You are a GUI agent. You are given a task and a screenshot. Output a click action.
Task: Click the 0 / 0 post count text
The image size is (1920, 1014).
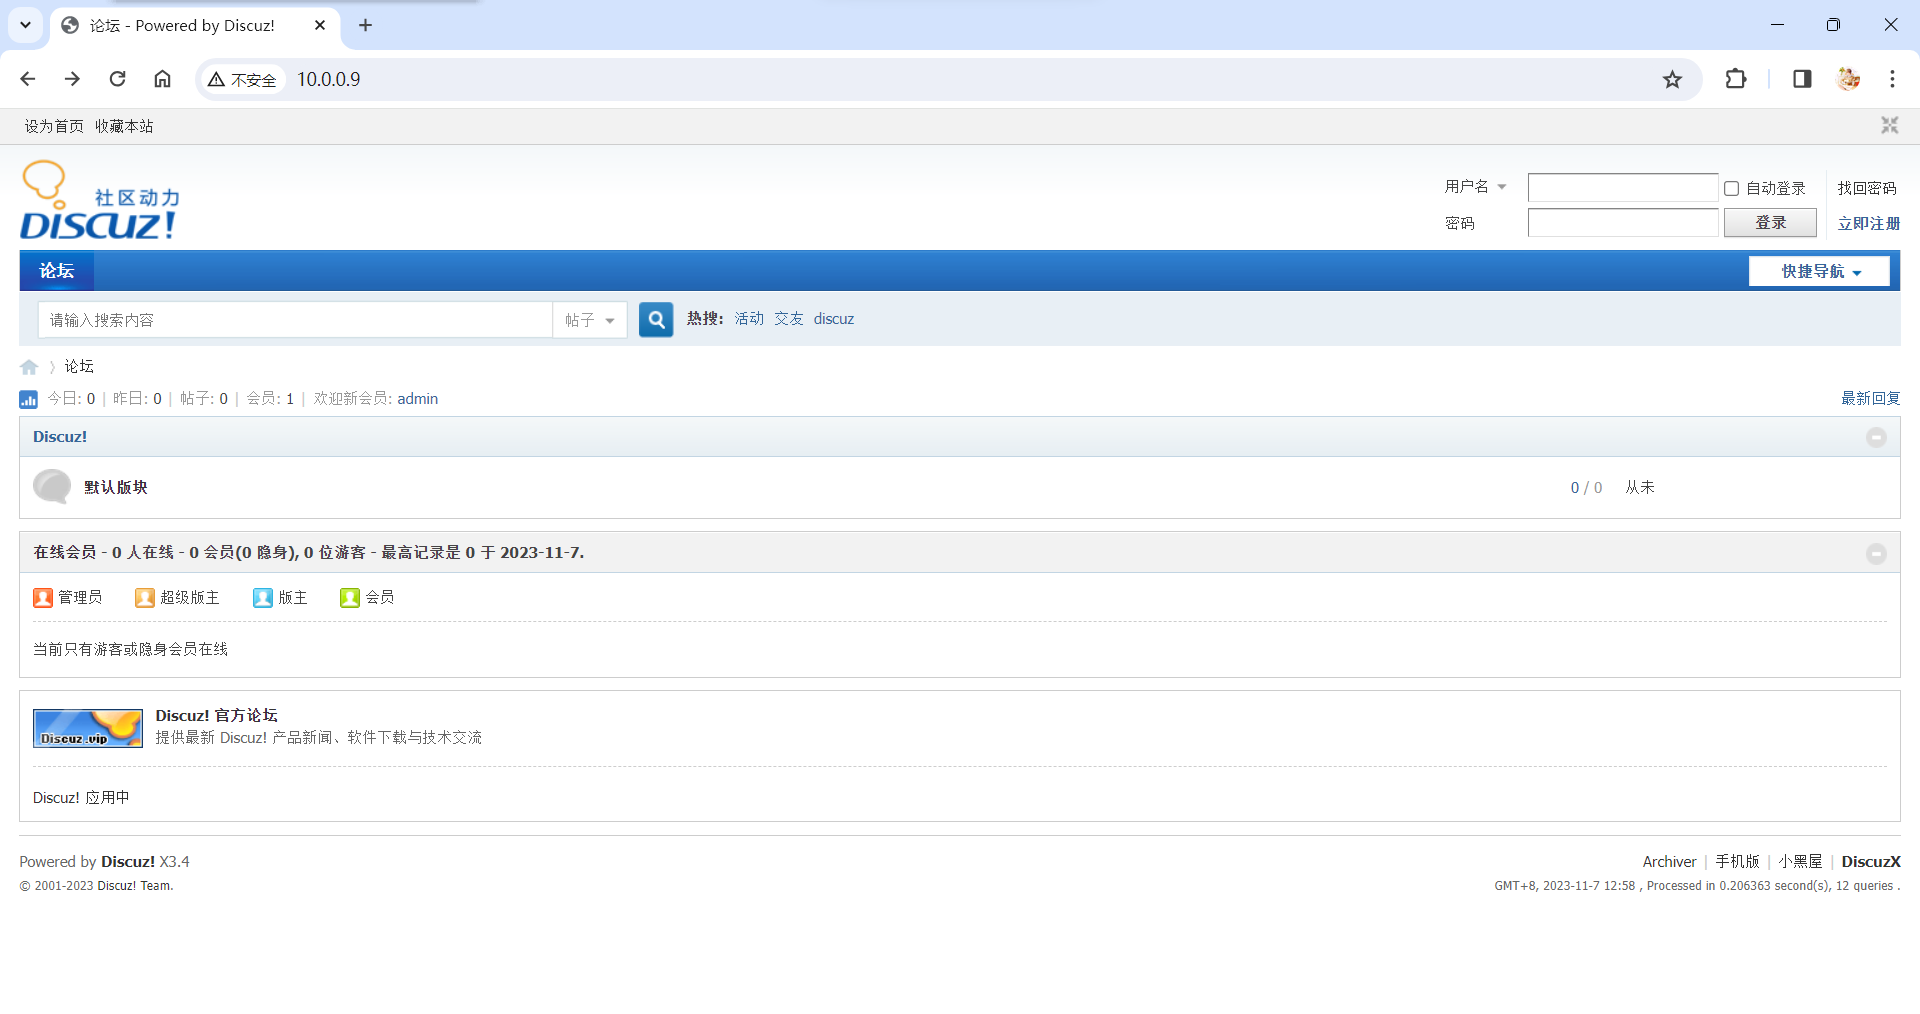(1586, 488)
